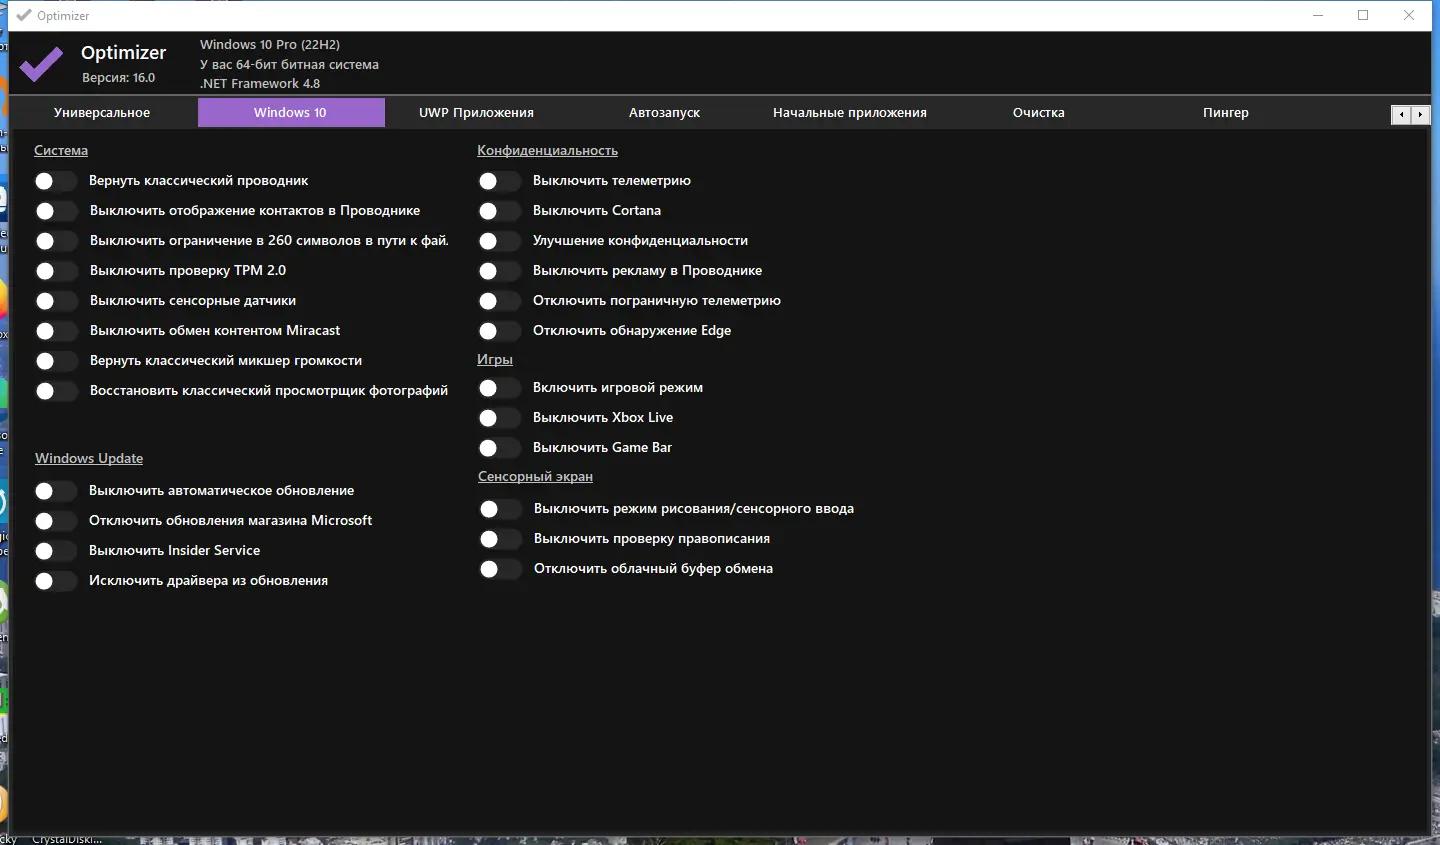Open the Очистка tab
1440x845 pixels.
coord(1039,113)
